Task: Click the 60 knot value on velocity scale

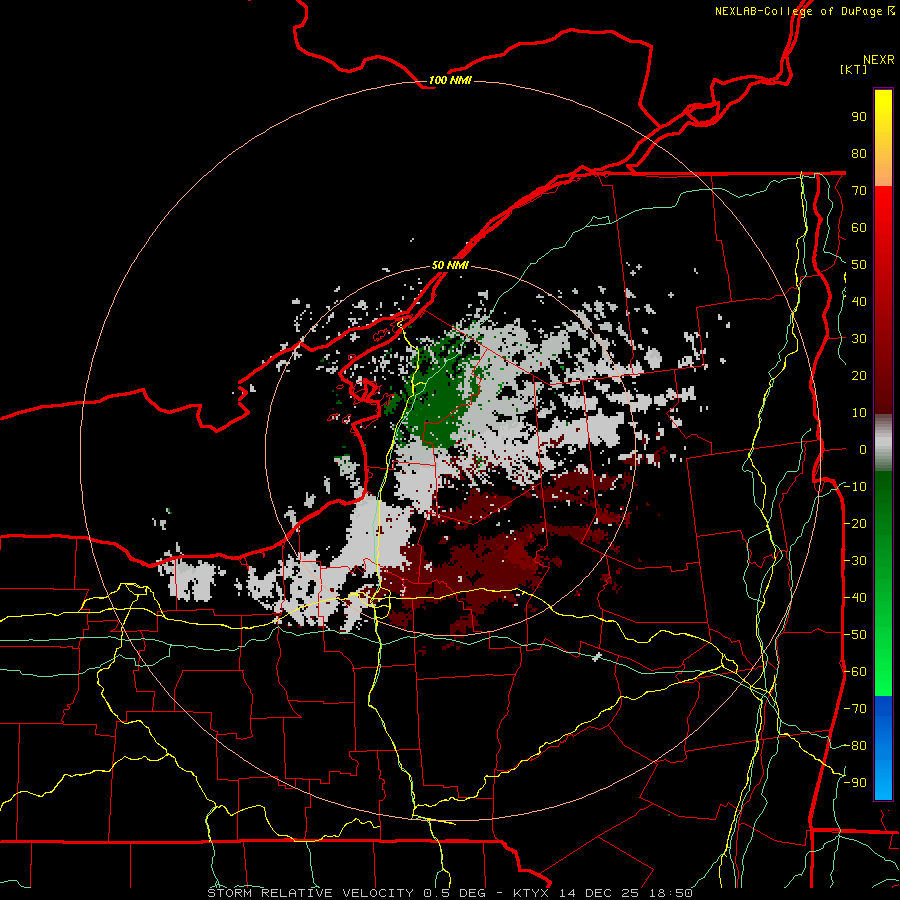Action: (x=859, y=227)
